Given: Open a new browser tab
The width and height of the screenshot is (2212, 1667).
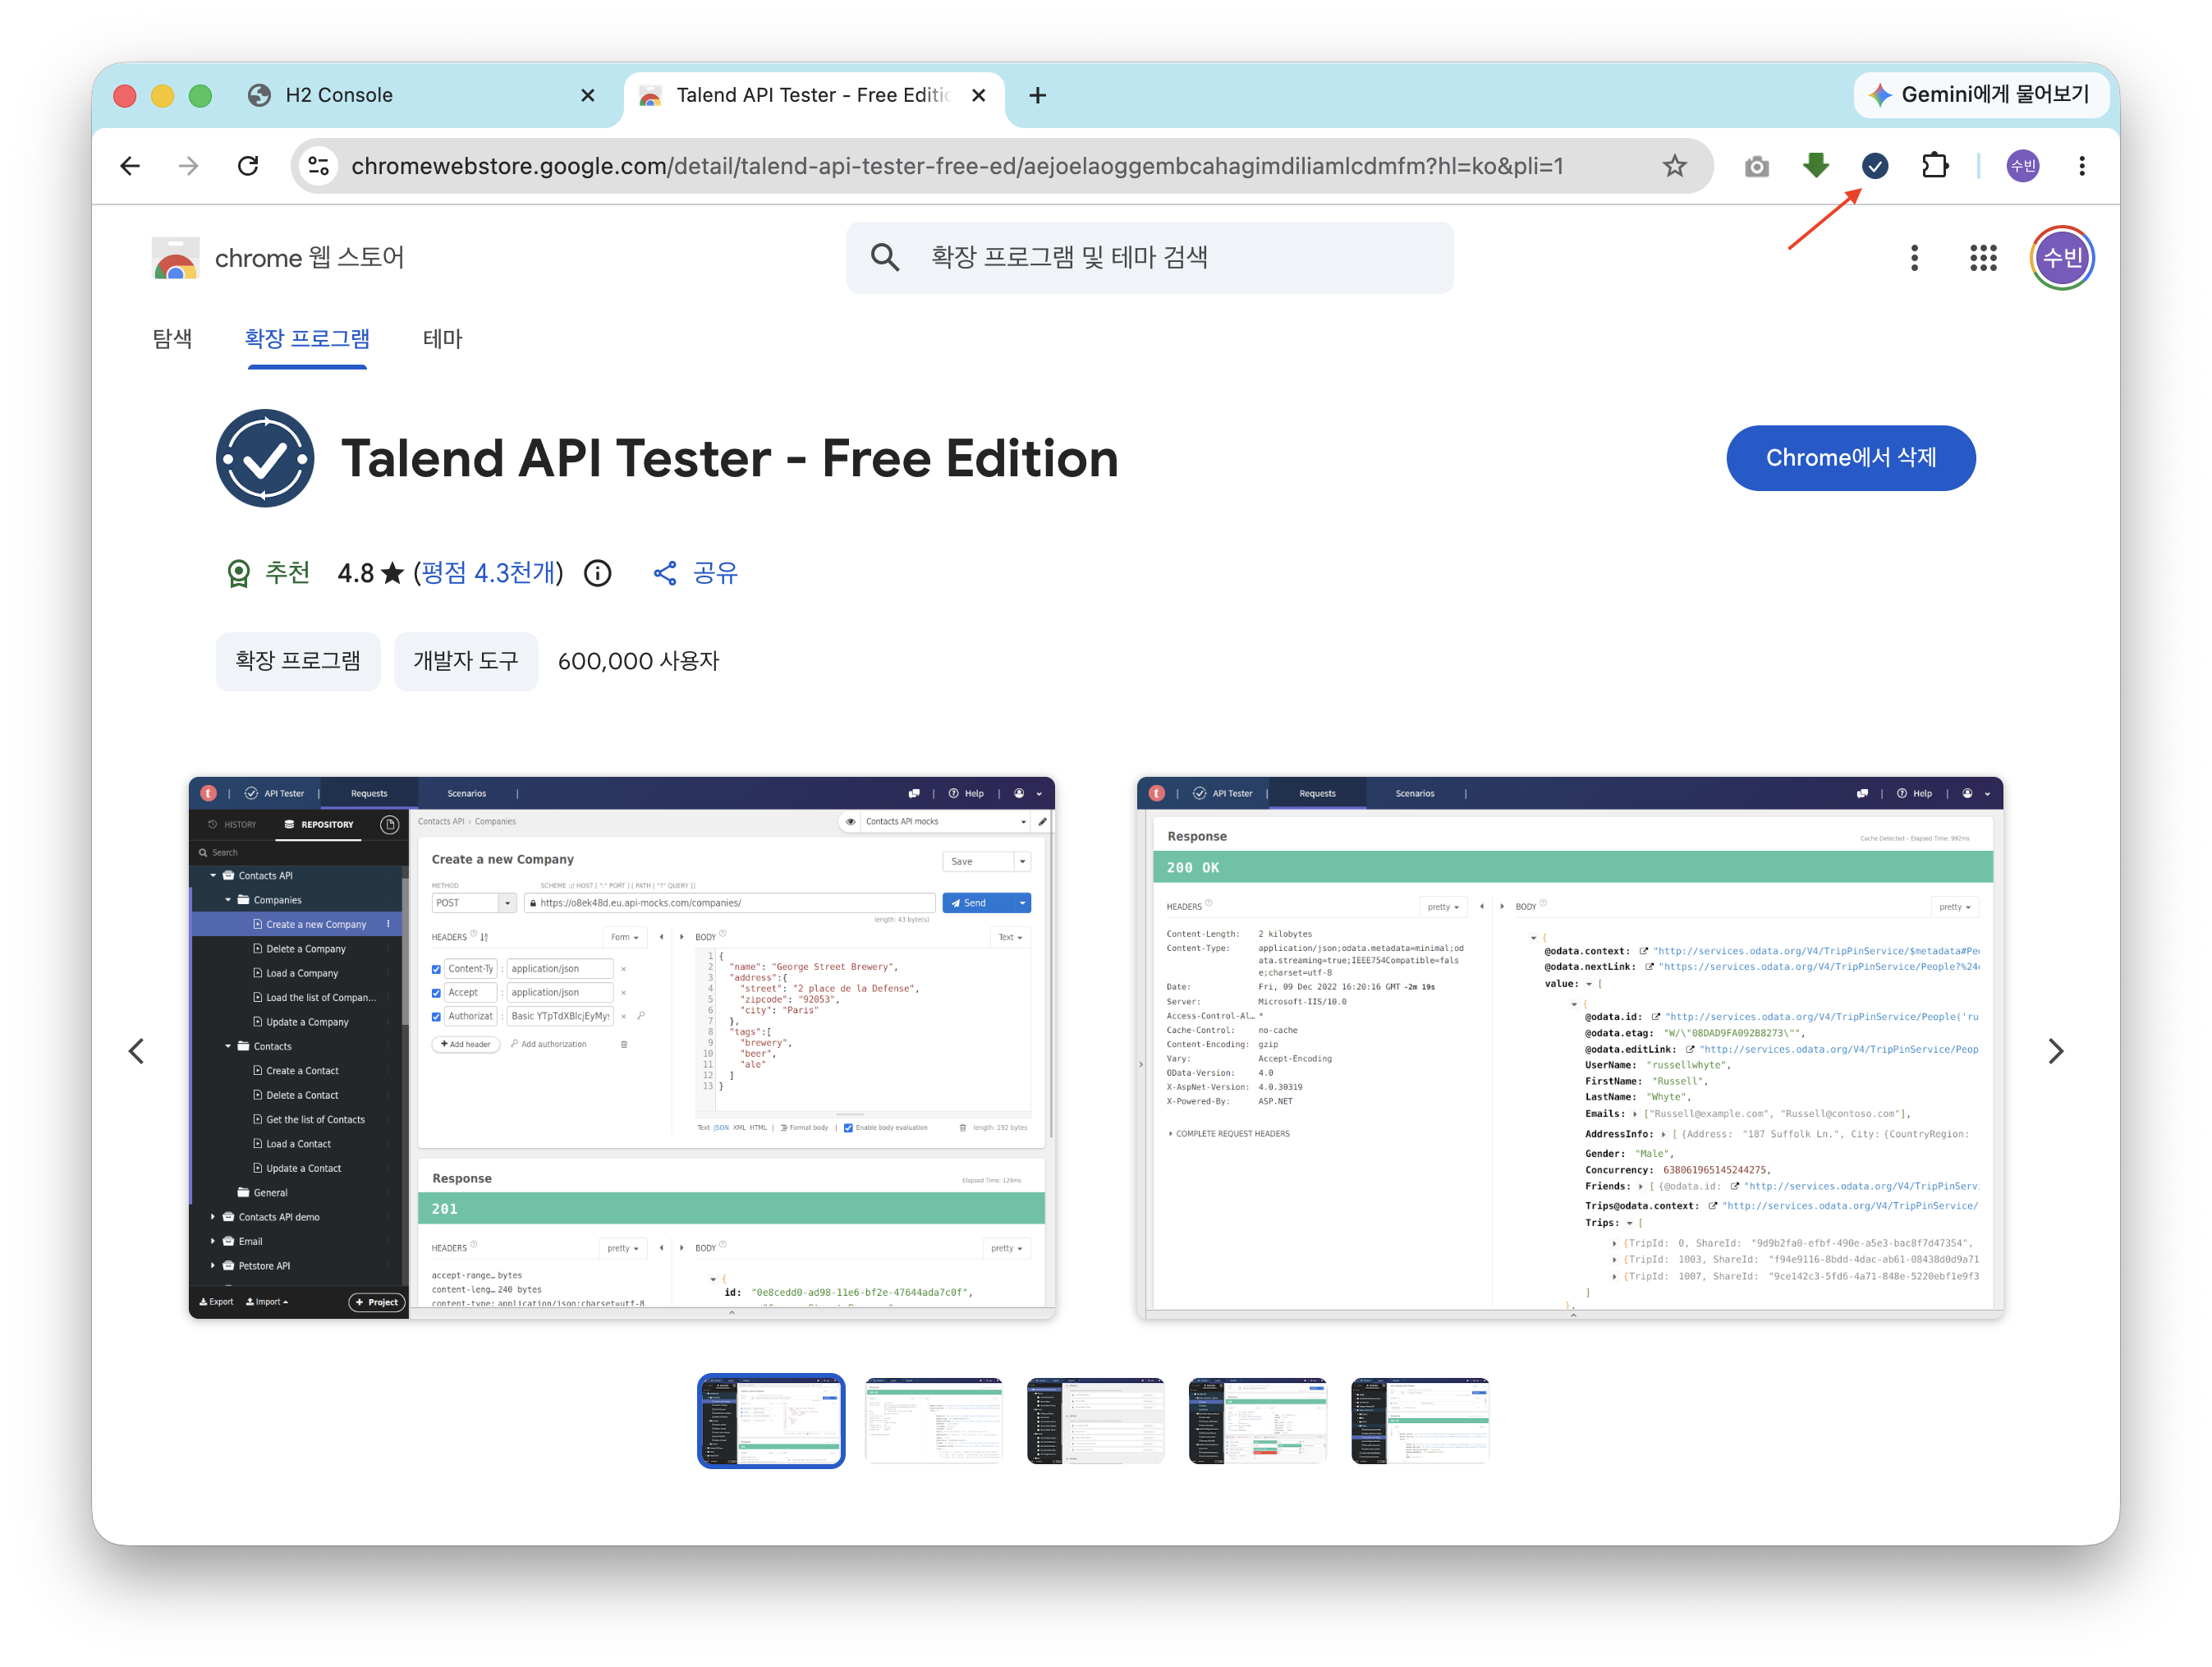Looking at the screenshot, I should tap(1038, 95).
